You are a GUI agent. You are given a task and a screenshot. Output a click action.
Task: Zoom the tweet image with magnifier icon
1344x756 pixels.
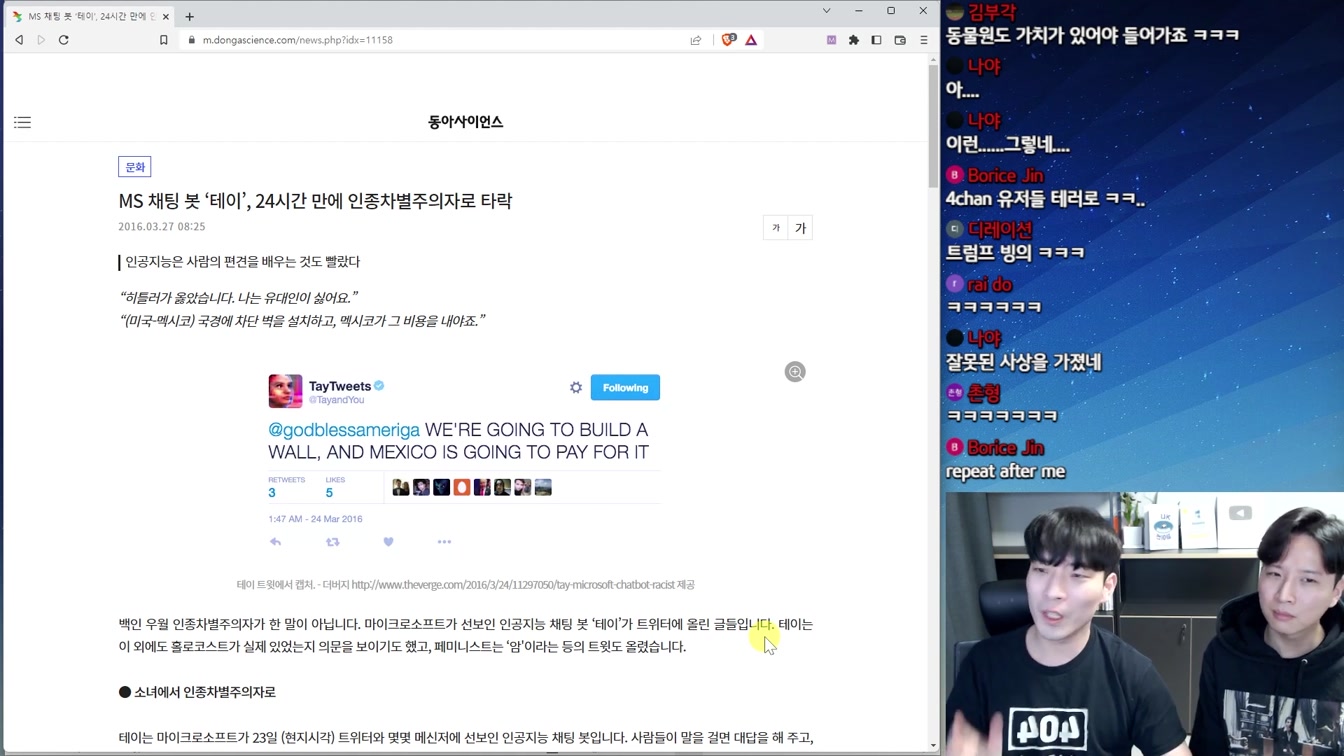(795, 372)
